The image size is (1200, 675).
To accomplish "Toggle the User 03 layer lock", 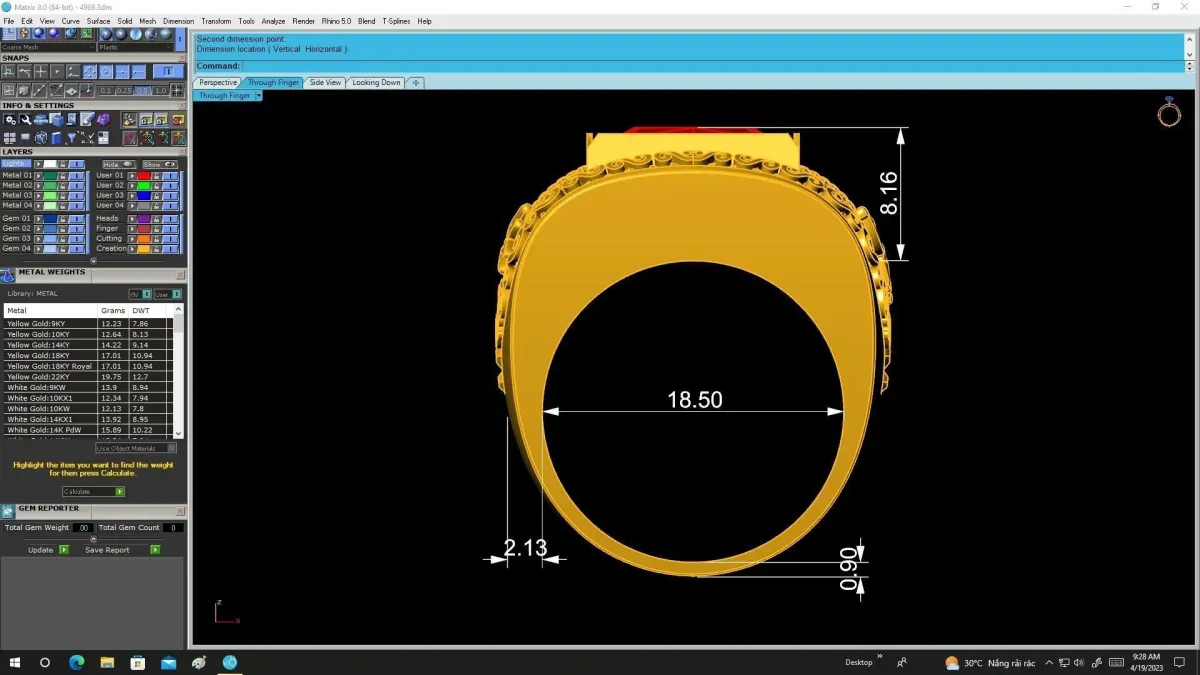I will 156,196.
